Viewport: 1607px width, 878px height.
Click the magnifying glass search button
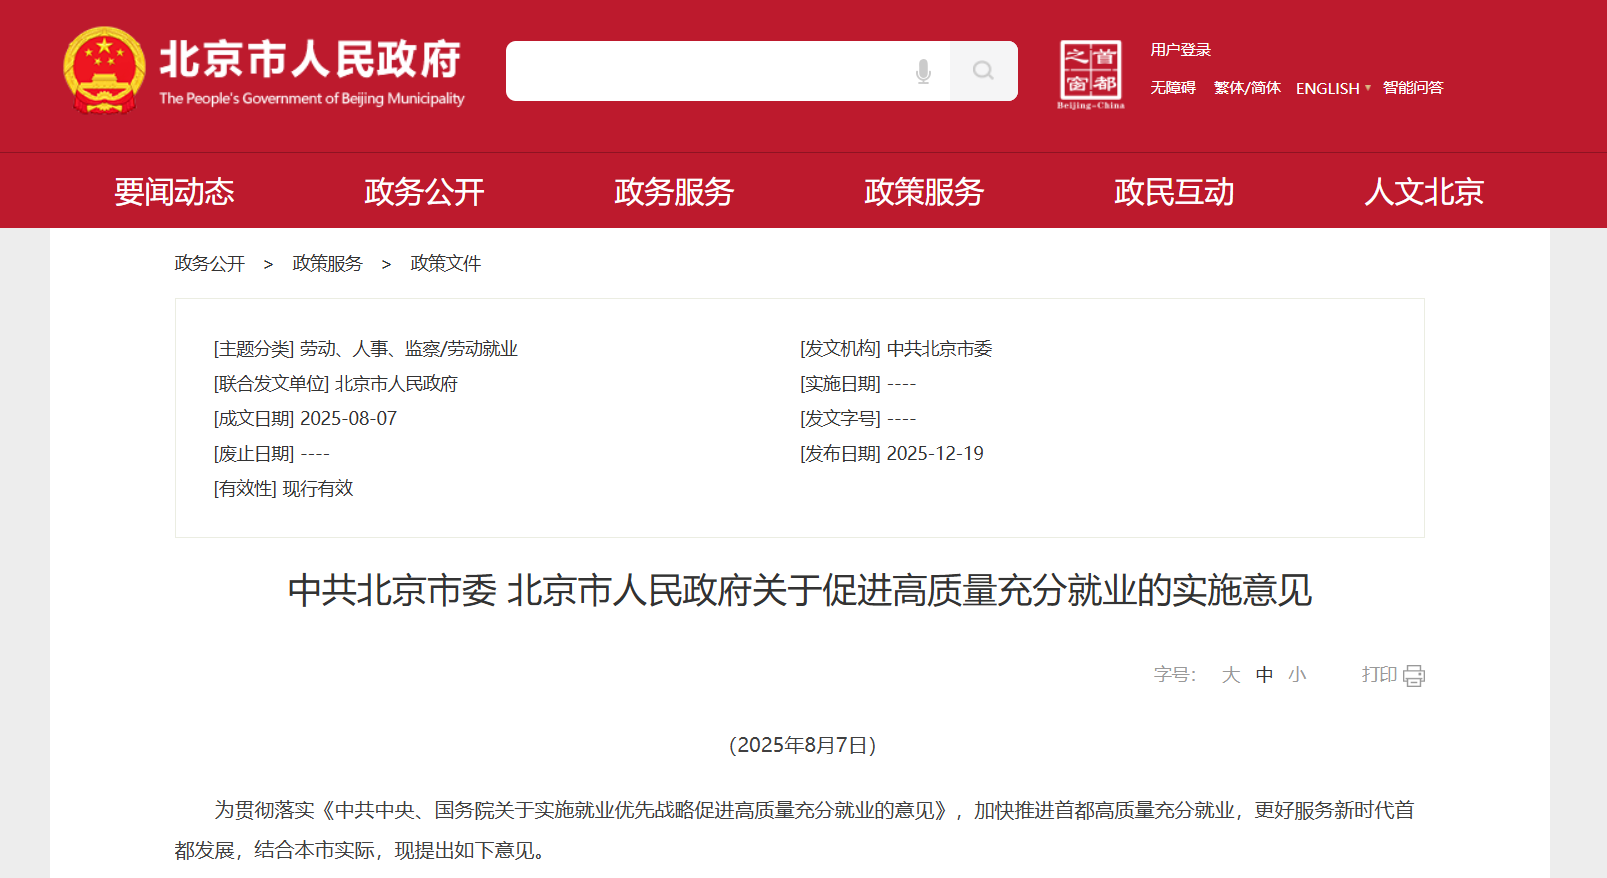(x=983, y=71)
